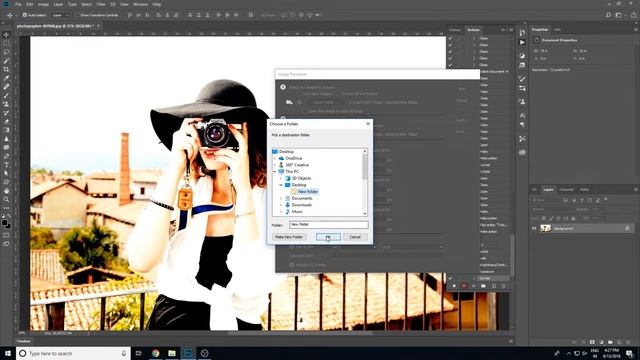Select the Move tool

coord(6,35)
